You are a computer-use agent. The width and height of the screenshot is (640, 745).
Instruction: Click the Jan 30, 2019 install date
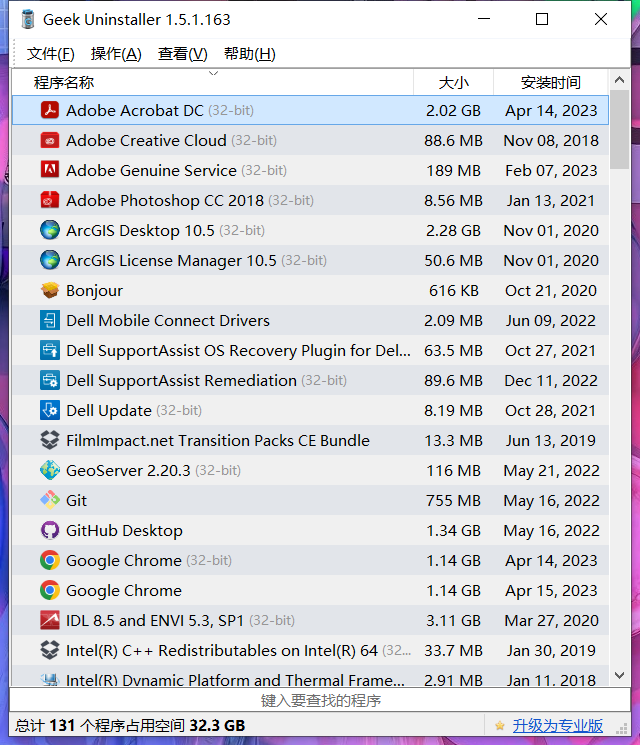pyautogui.click(x=551, y=650)
